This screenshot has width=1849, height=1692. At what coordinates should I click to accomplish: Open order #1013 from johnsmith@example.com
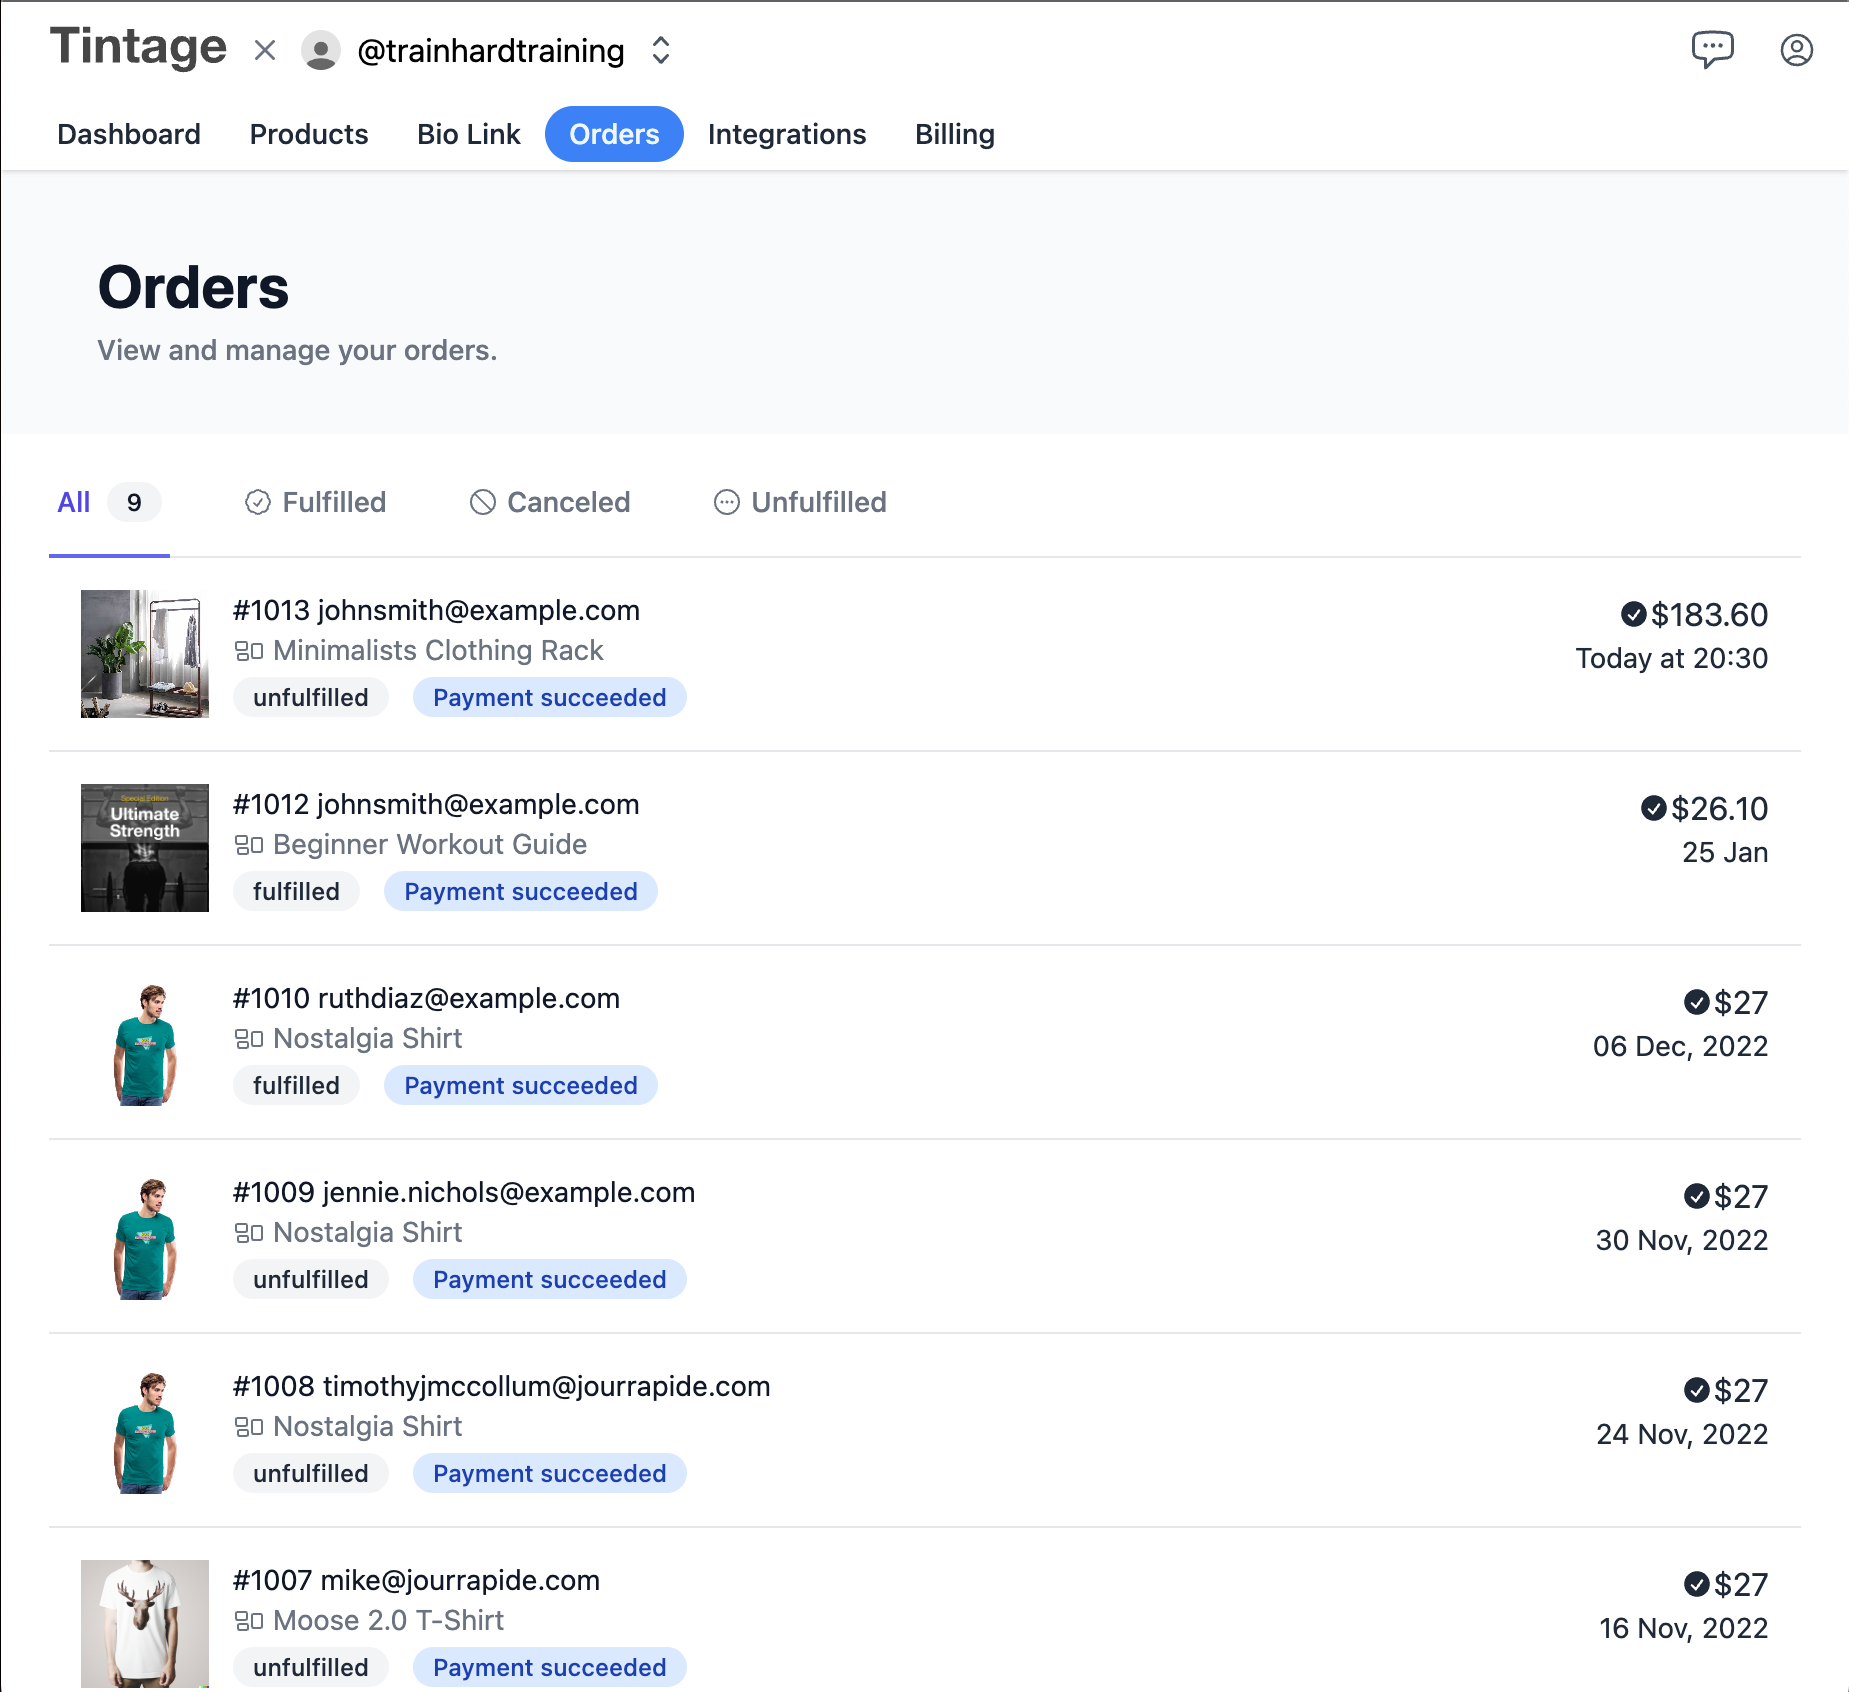pyautogui.click(x=436, y=610)
